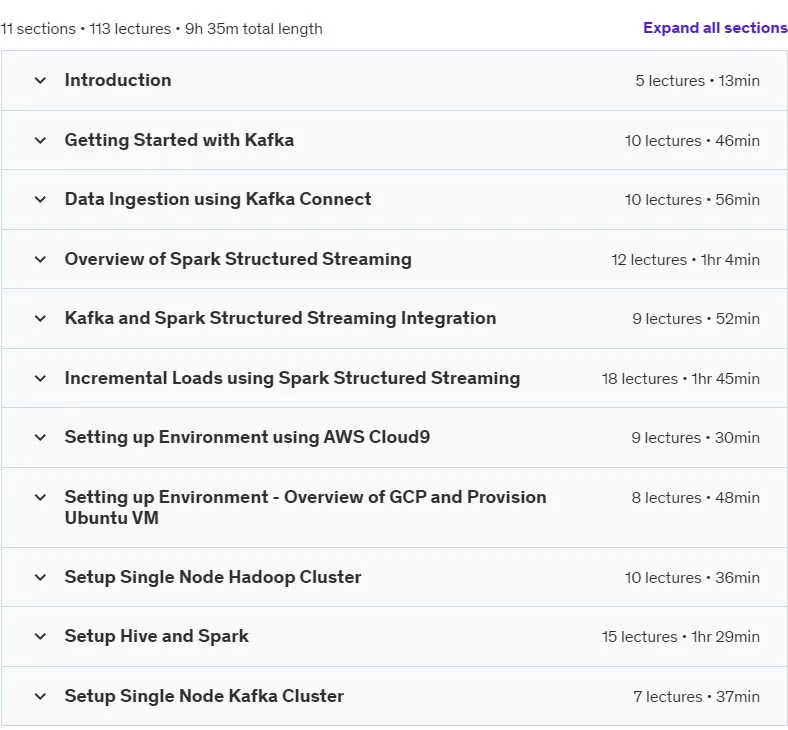The width and height of the screenshot is (788, 730).
Task: Click '7 lectures • 37min' text
Action: click(x=697, y=697)
